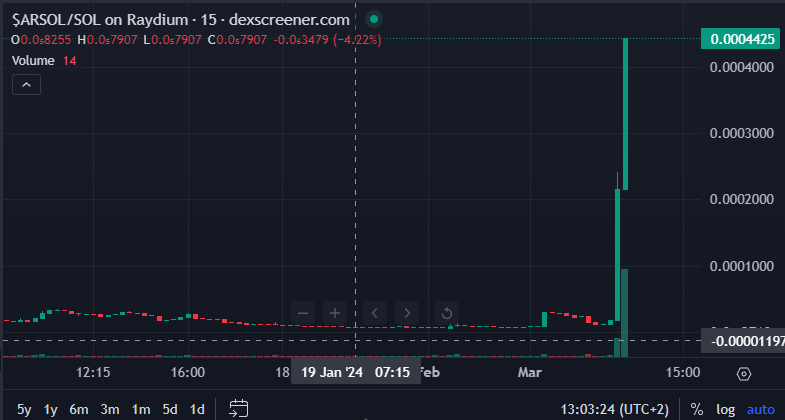Open timezone menu showing 13:03:24 (UTC+2)
The width and height of the screenshot is (785, 420).
pyautogui.click(x=614, y=409)
